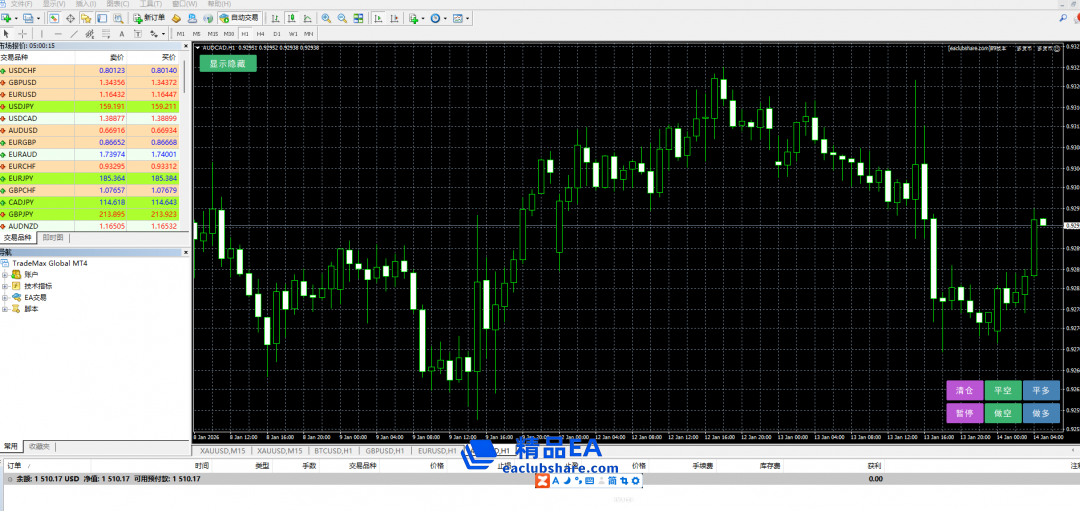Viewport: 1080px width, 511px height.
Task: Select the USDJPY row in Market Watch
Action: pyautogui.click(x=92, y=107)
